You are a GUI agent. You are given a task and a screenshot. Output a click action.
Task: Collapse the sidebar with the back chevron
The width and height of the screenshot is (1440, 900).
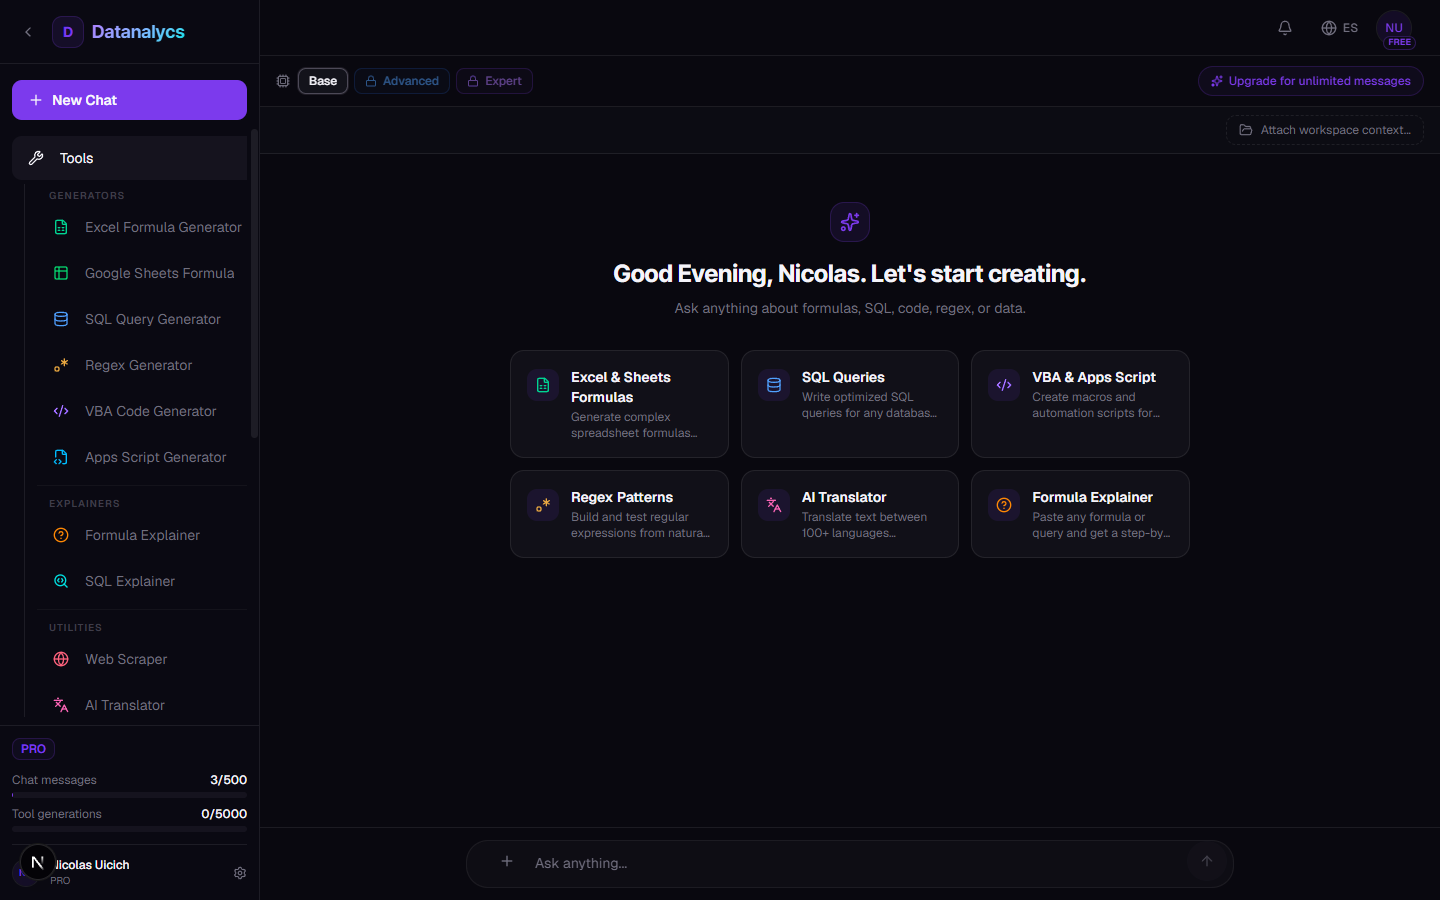click(28, 31)
